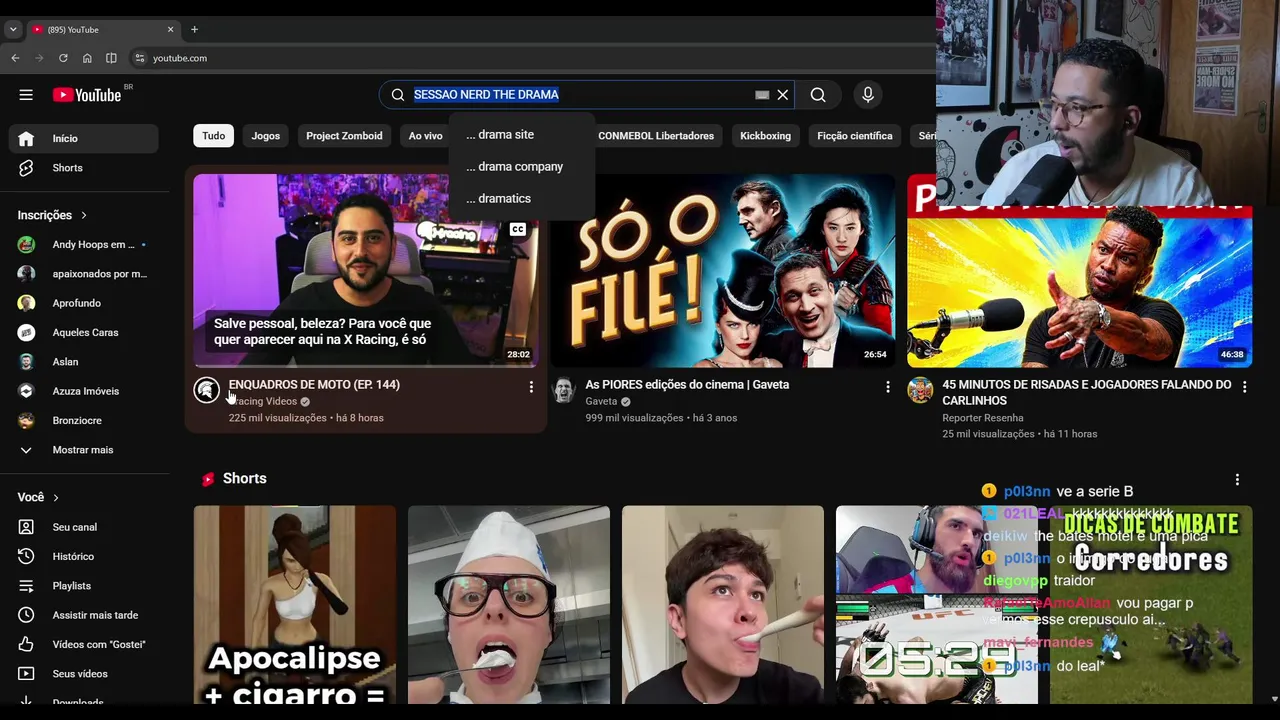Viewport: 1280px width, 720px height.
Task: Play the SÓ O FILÉ Gaveta thumbnail
Action: (x=722, y=271)
